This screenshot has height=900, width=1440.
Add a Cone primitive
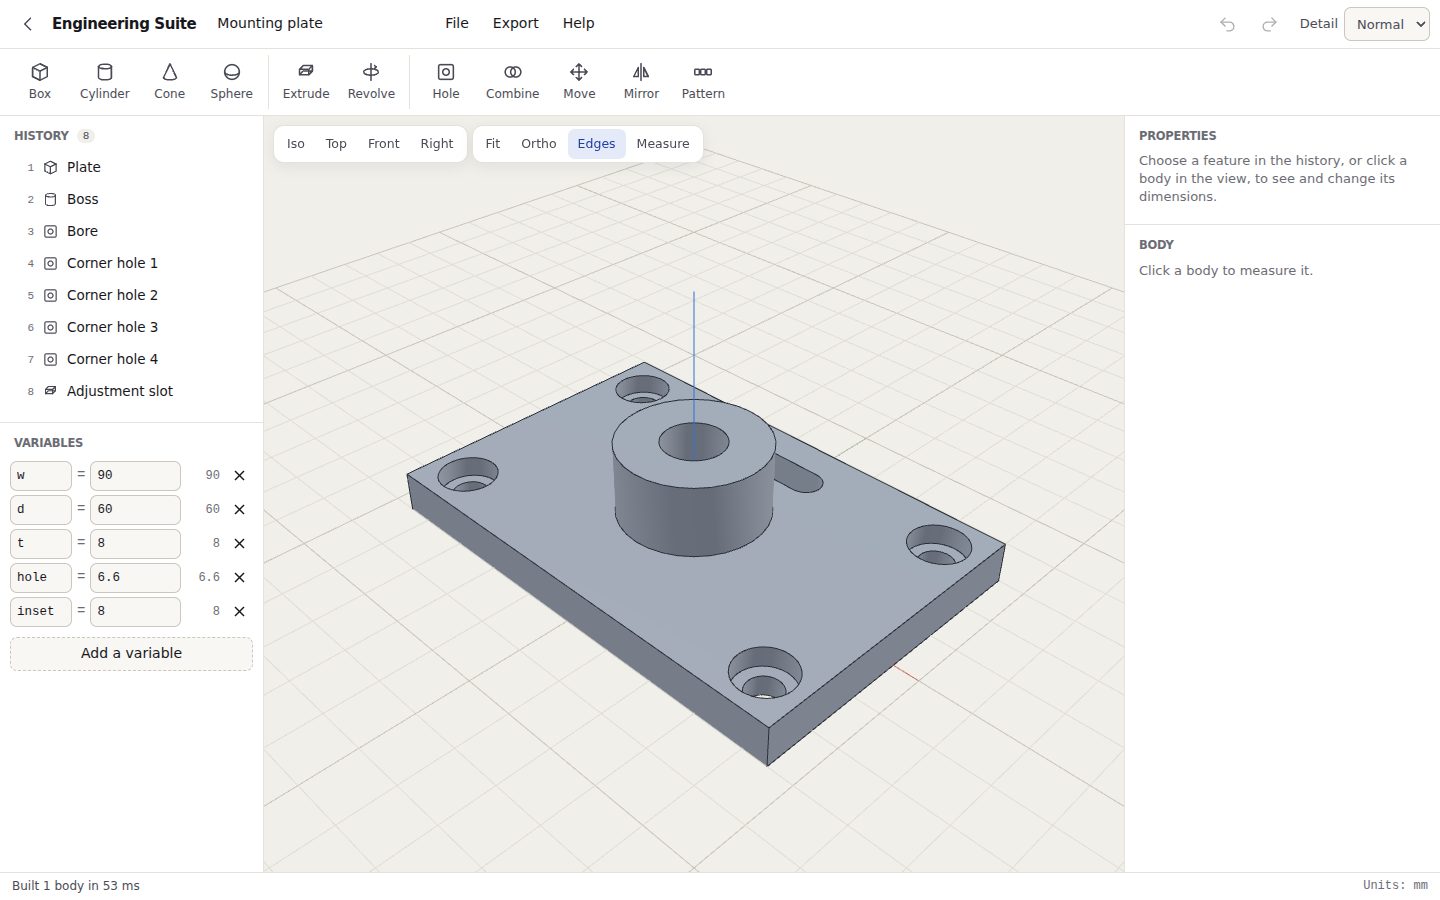(x=170, y=81)
